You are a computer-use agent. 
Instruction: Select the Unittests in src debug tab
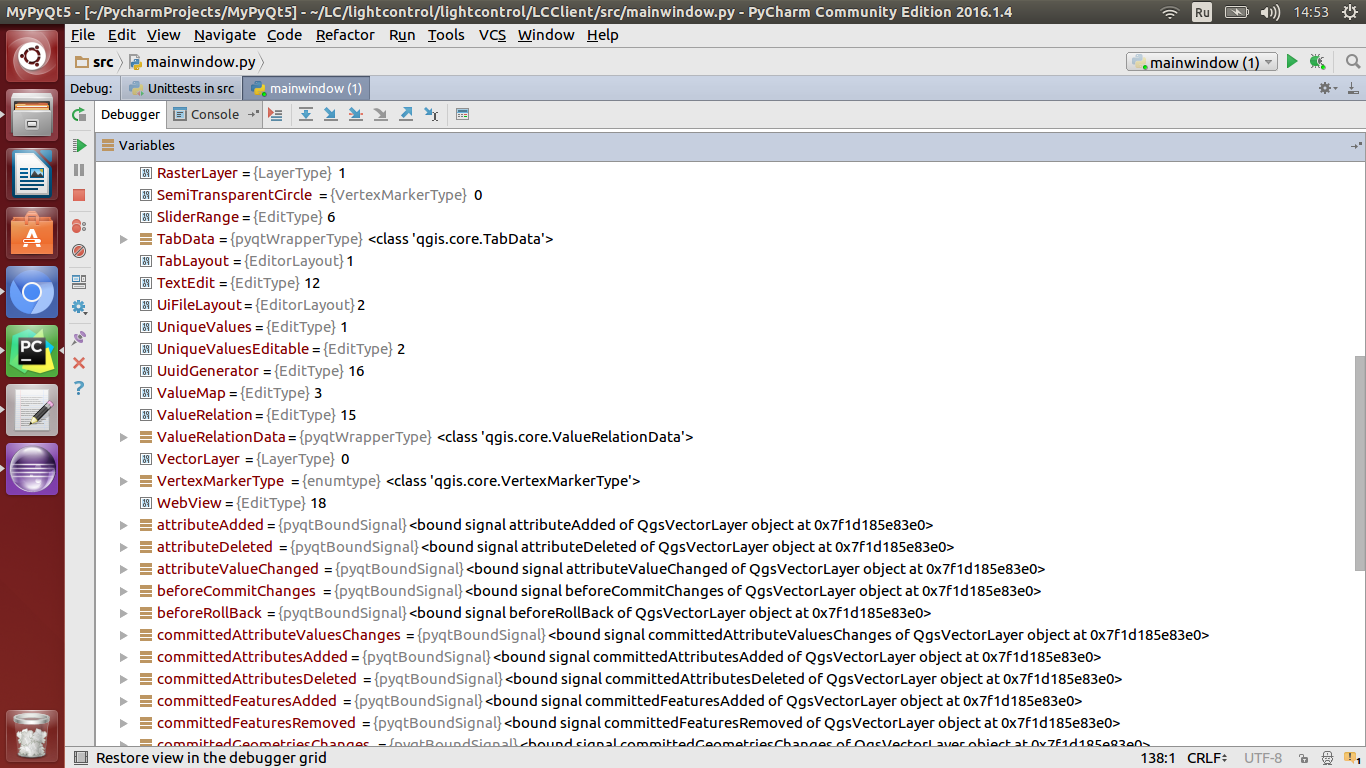pos(181,88)
